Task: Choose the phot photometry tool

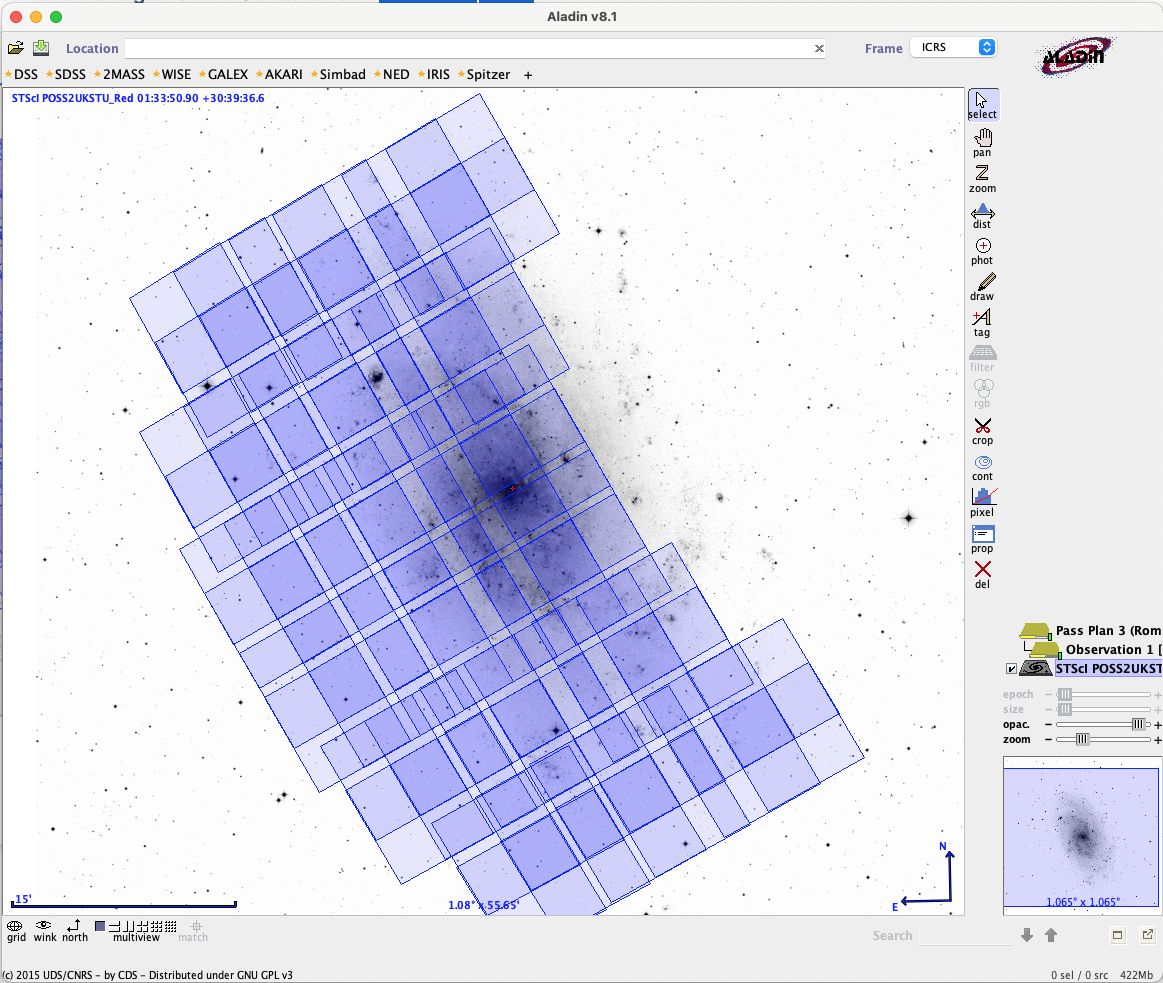Action: point(982,250)
